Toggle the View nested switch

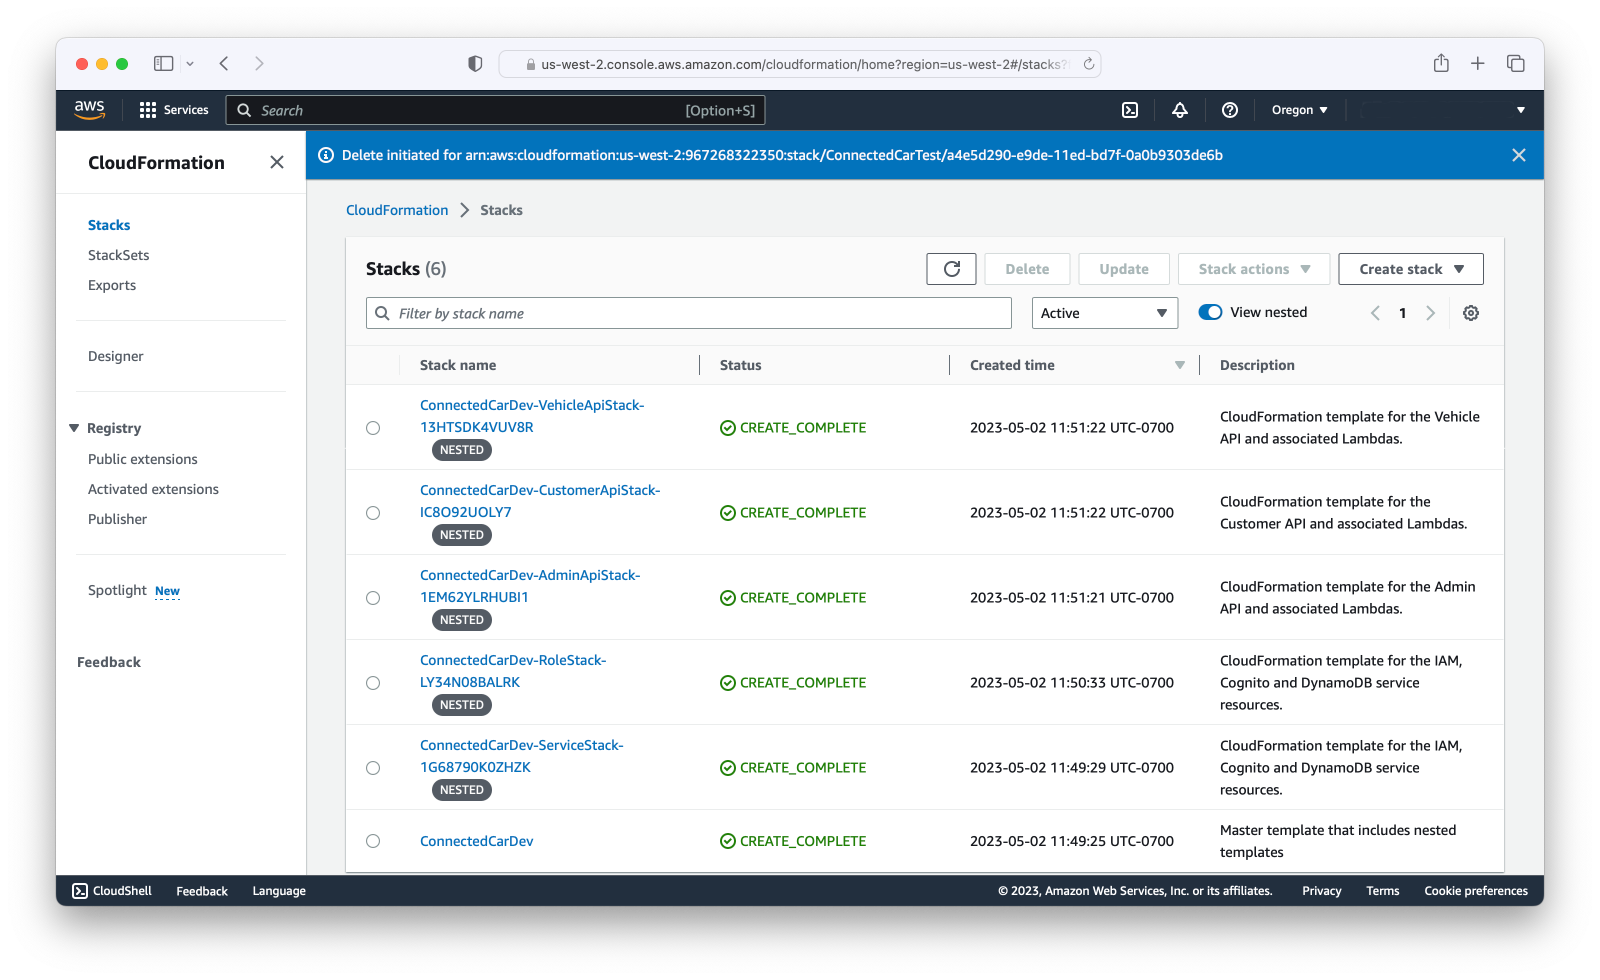pyautogui.click(x=1210, y=312)
